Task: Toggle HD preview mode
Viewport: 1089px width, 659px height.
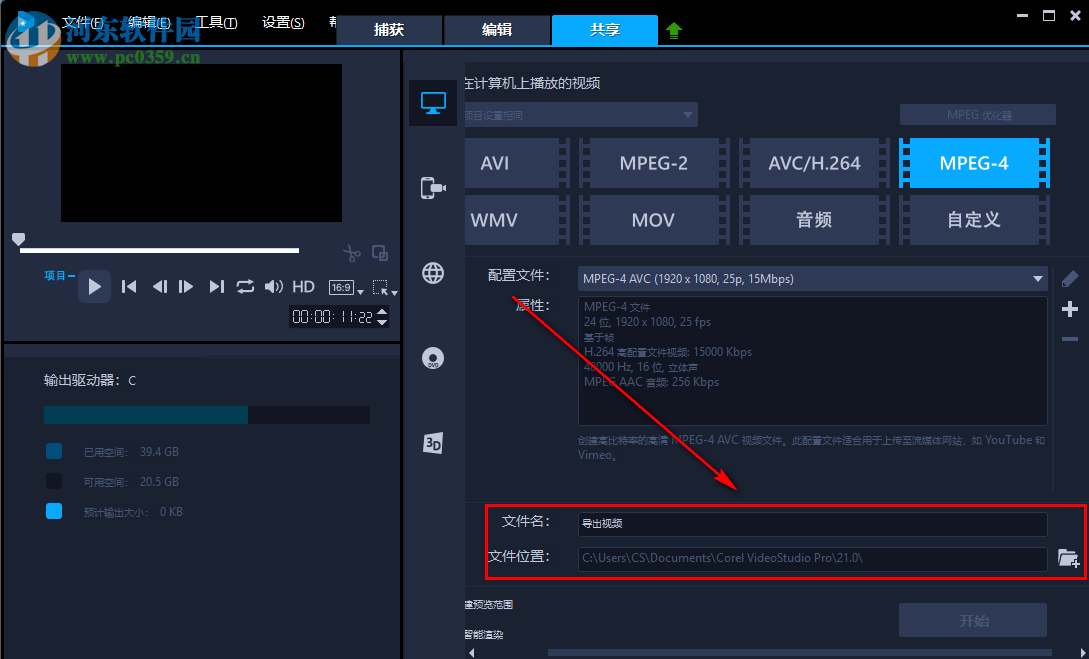Action: (x=304, y=287)
